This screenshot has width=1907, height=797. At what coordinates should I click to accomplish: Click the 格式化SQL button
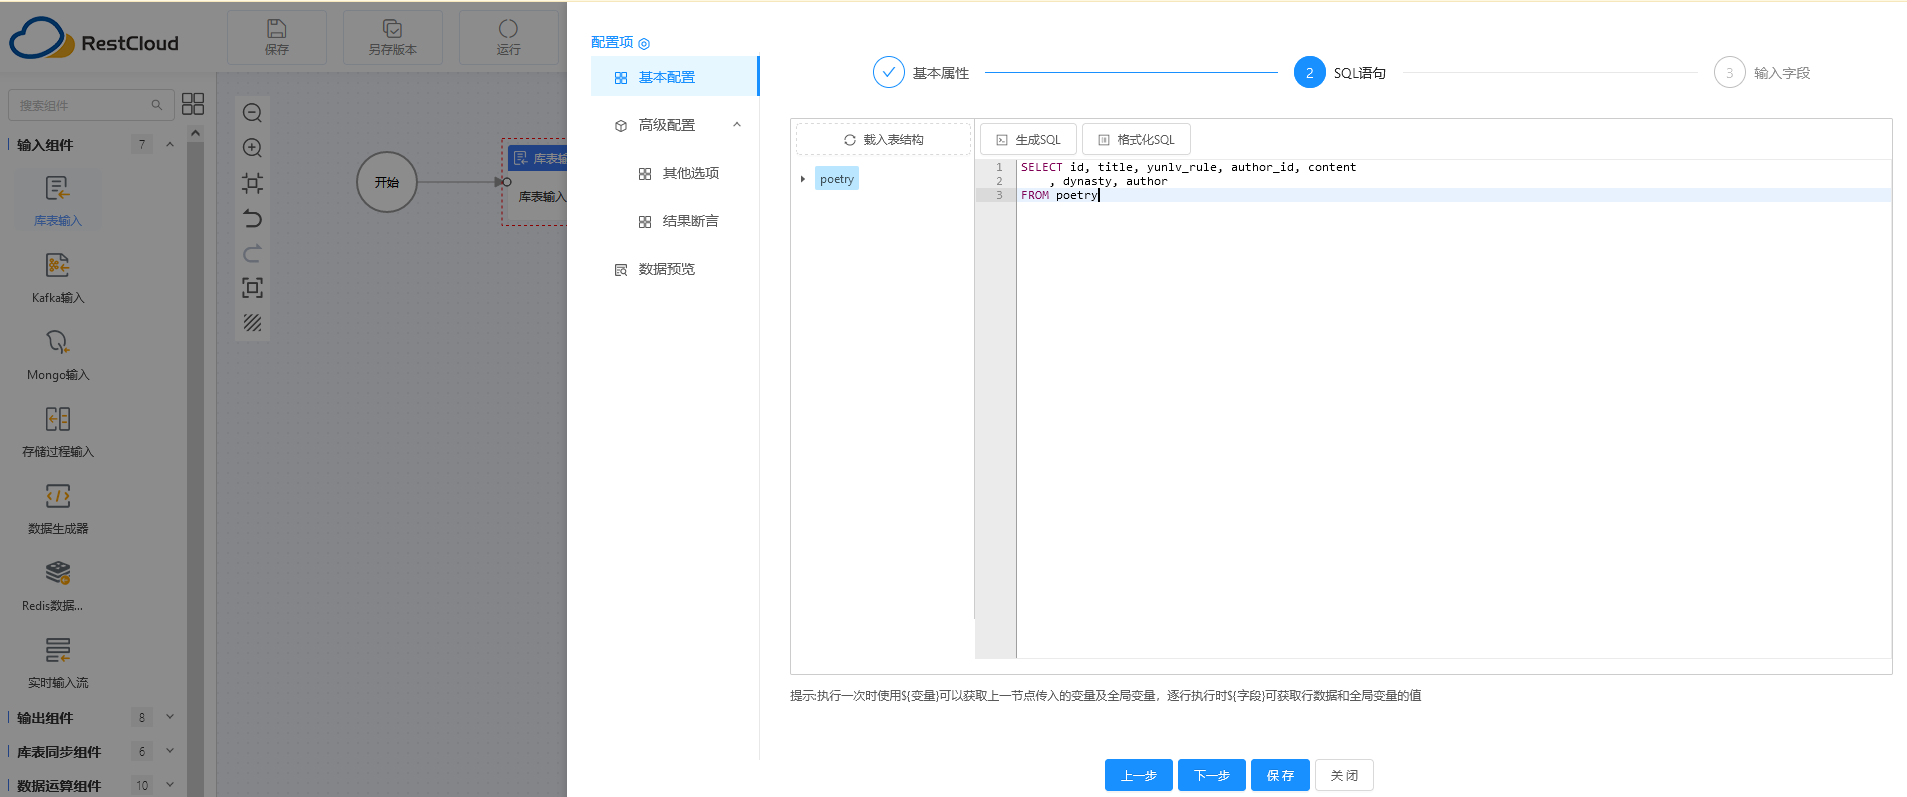coord(1136,139)
